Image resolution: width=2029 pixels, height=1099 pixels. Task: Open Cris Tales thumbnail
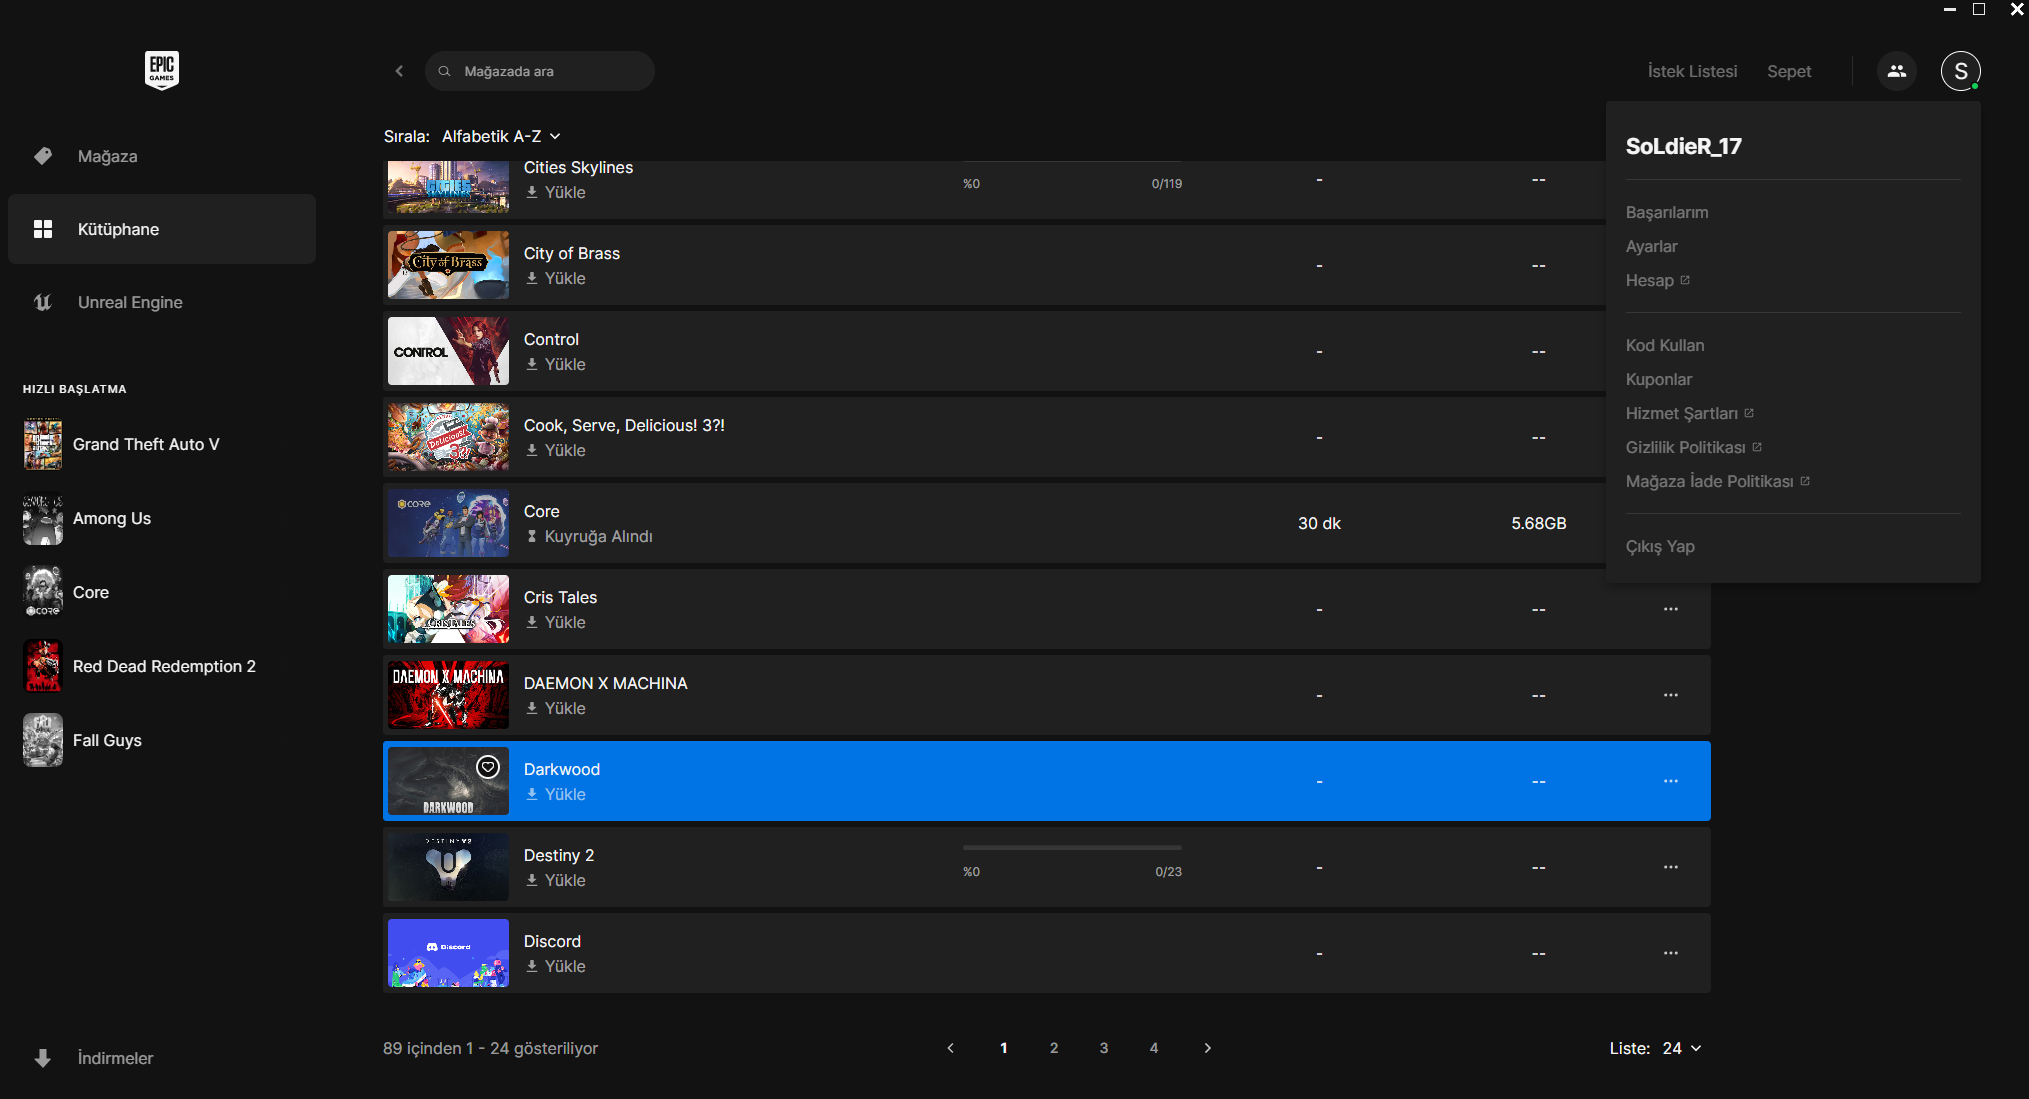point(448,609)
